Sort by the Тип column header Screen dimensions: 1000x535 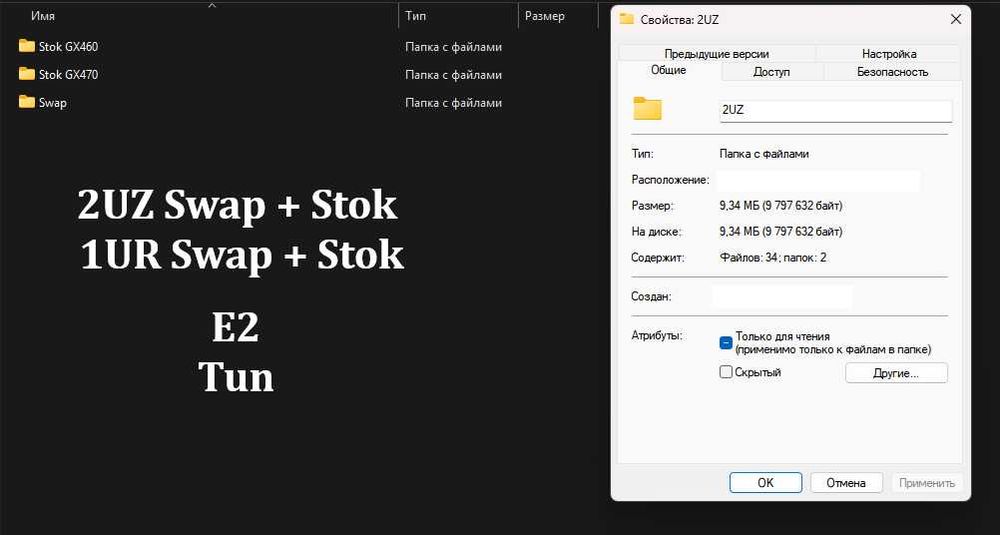415,16
